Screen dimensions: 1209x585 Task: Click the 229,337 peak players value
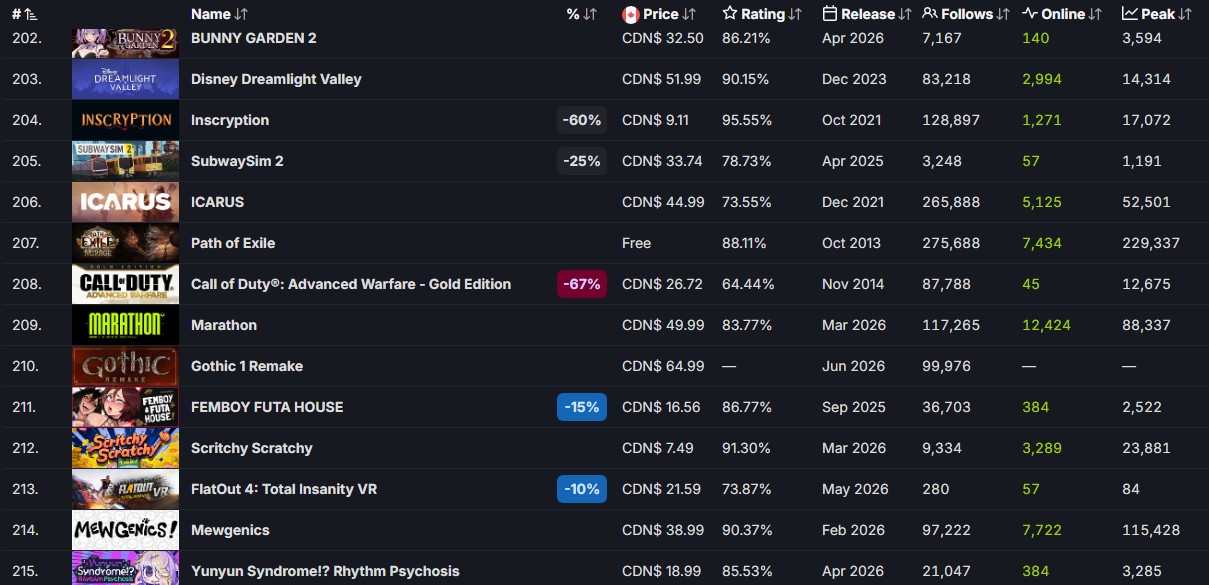(x=1151, y=243)
